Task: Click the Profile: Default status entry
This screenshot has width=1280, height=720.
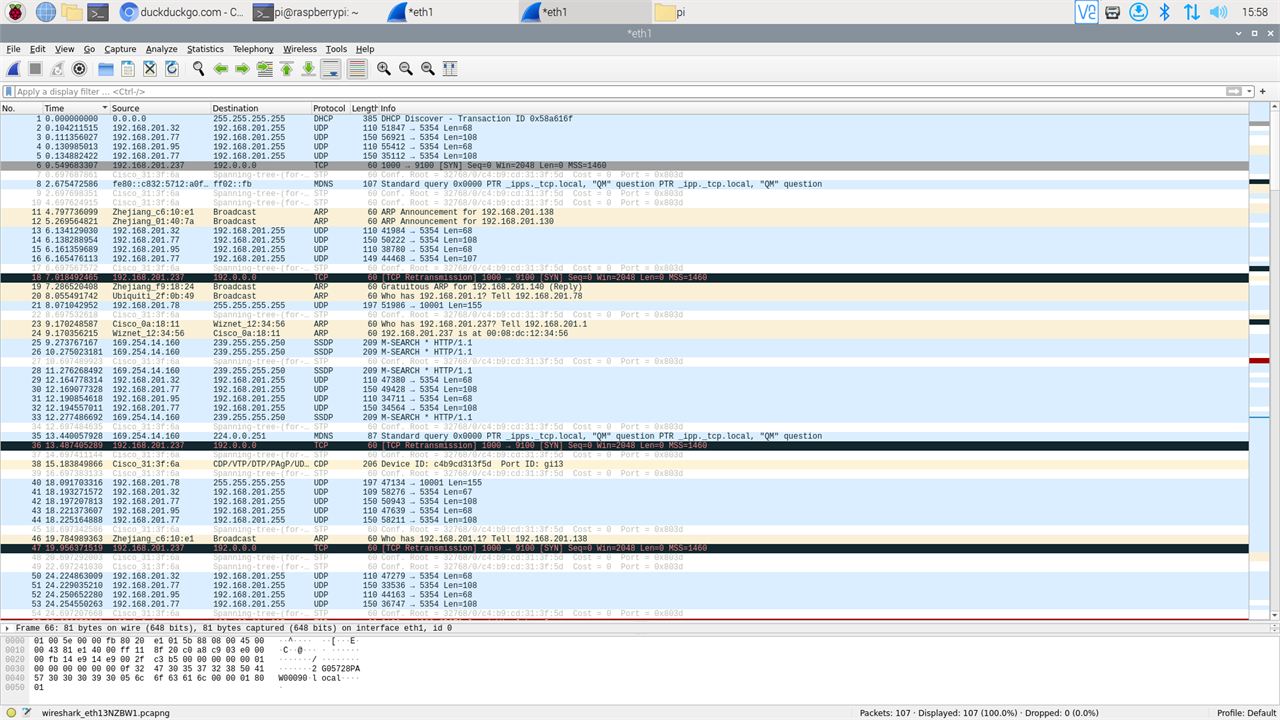Action: [1246, 713]
